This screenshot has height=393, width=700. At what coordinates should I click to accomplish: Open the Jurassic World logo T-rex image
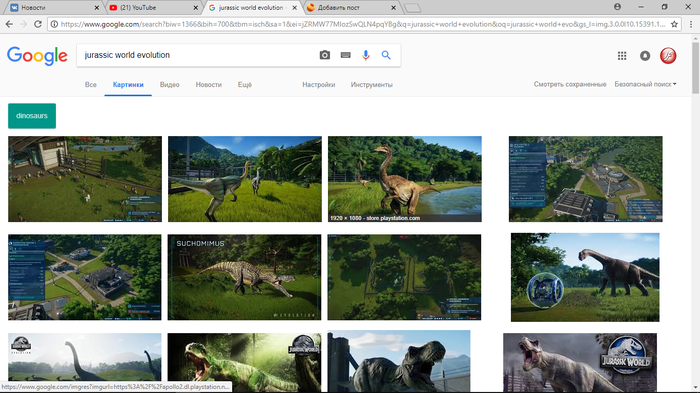pyautogui.click(x=580, y=363)
